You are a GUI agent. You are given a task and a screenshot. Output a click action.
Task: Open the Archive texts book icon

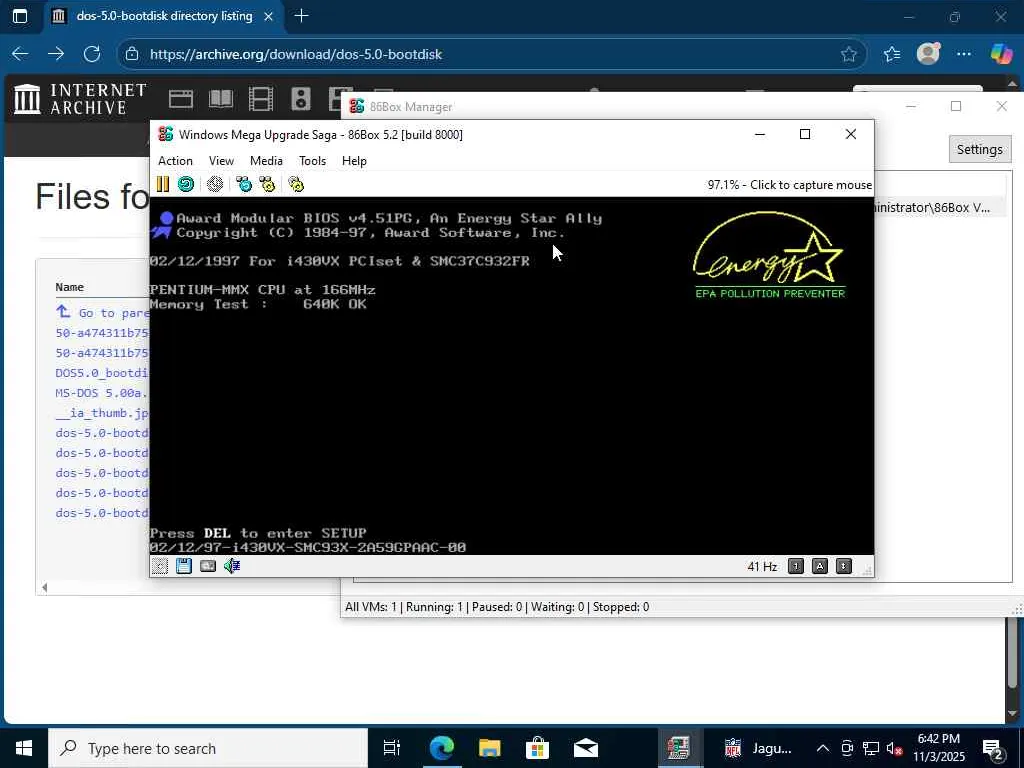click(x=221, y=99)
